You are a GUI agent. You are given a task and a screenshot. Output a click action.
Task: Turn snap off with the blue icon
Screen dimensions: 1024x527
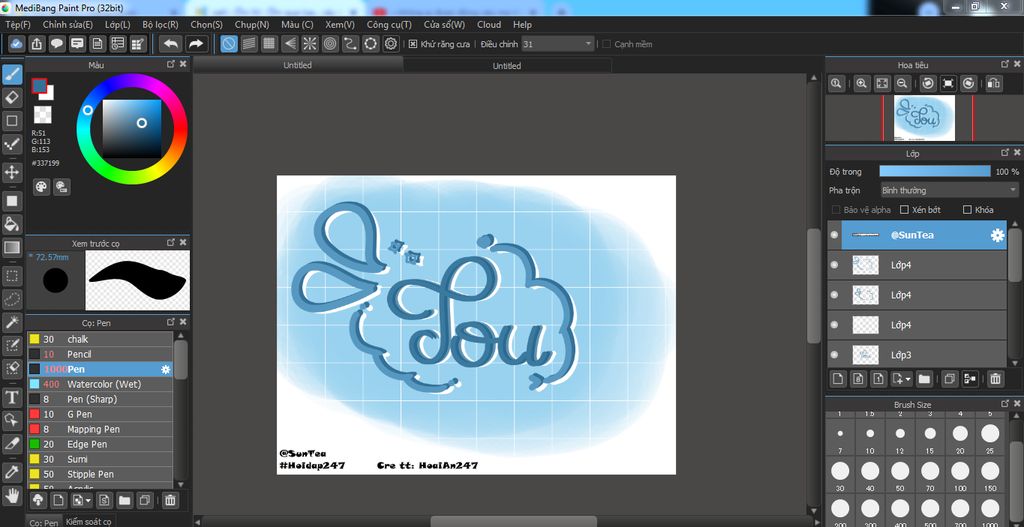click(x=229, y=44)
